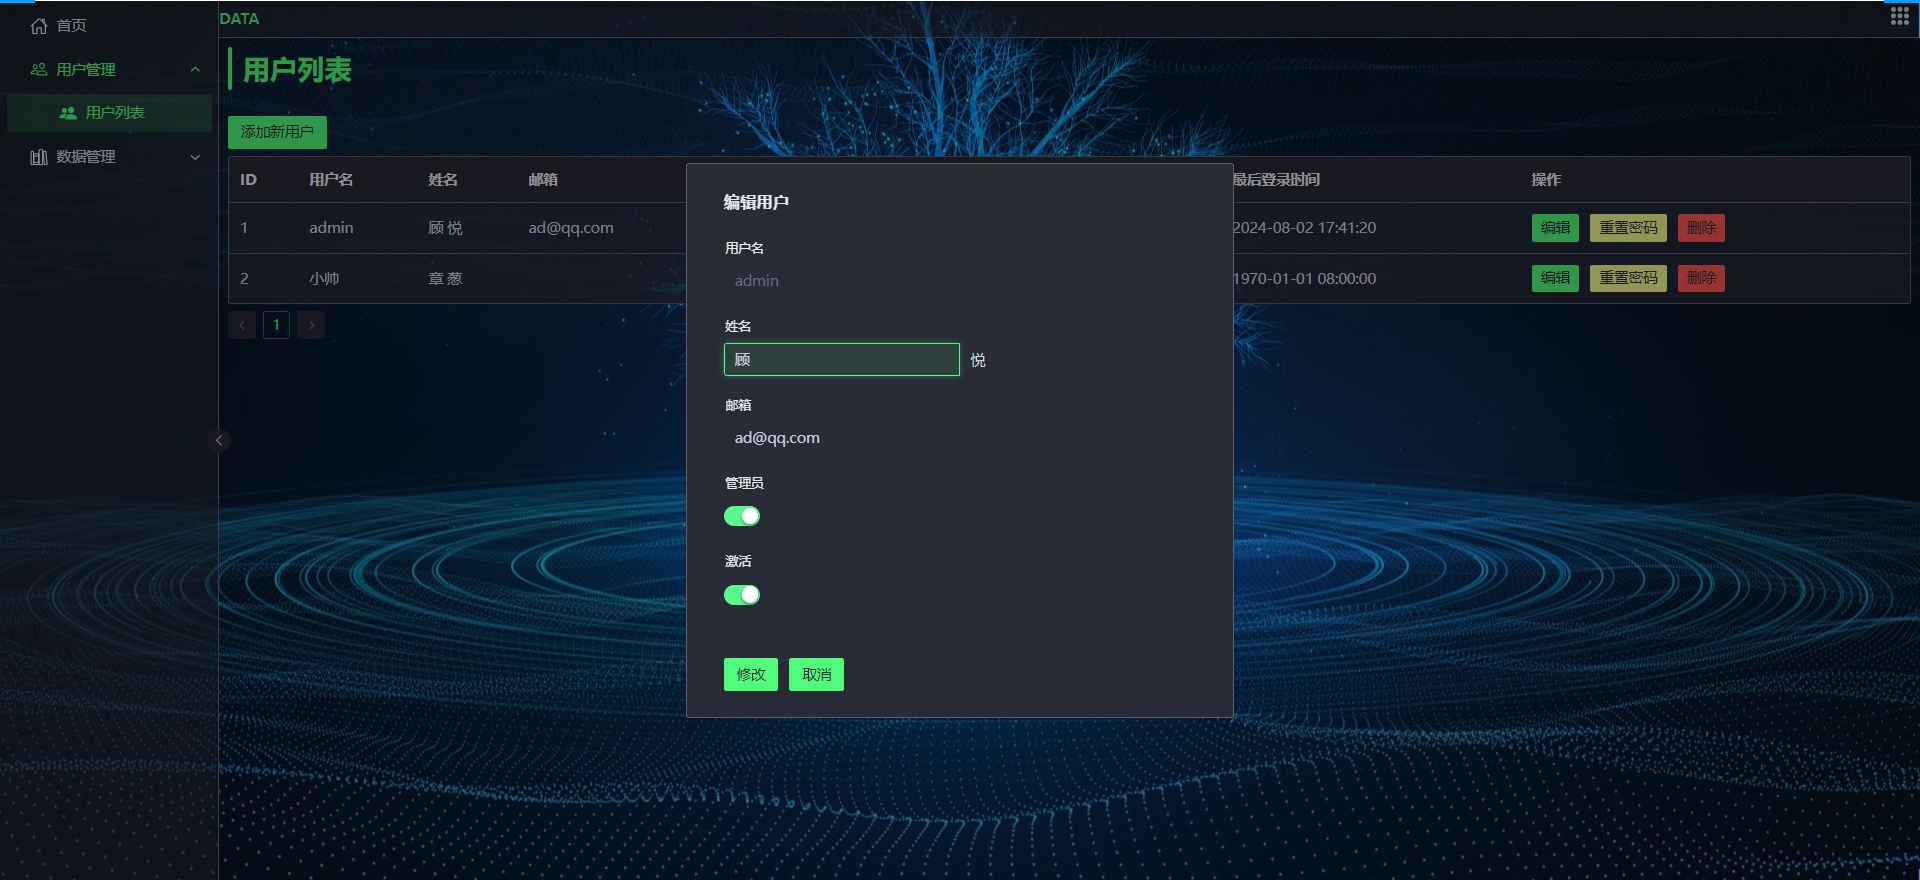1920x880 pixels.
Task: Click 添加新用户 button
Action: coord(277,132)
